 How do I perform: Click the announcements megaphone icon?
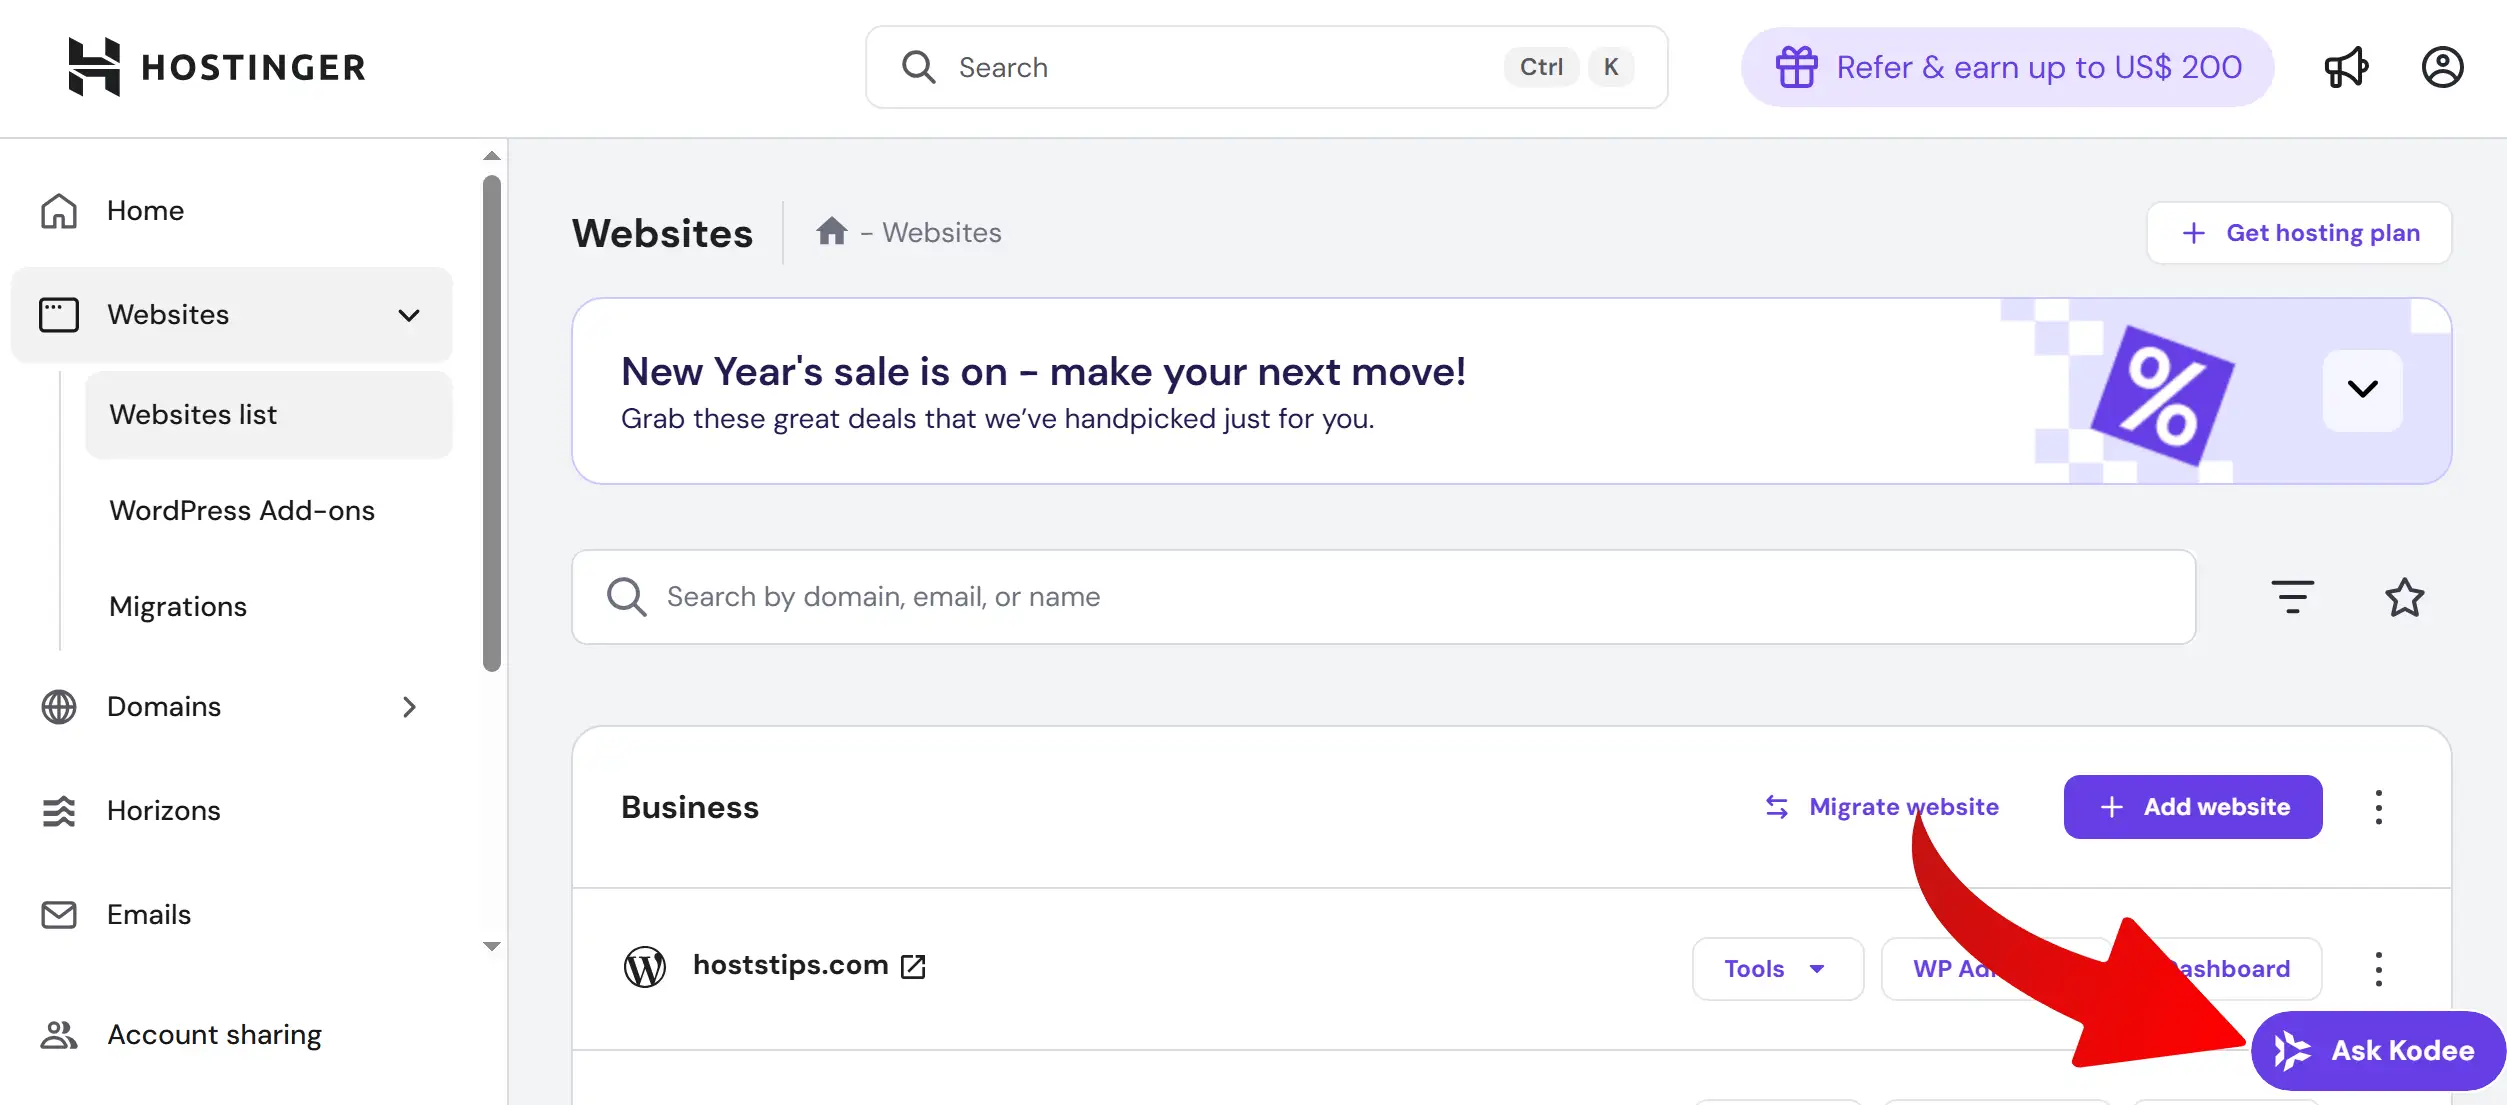(2346, 68)
